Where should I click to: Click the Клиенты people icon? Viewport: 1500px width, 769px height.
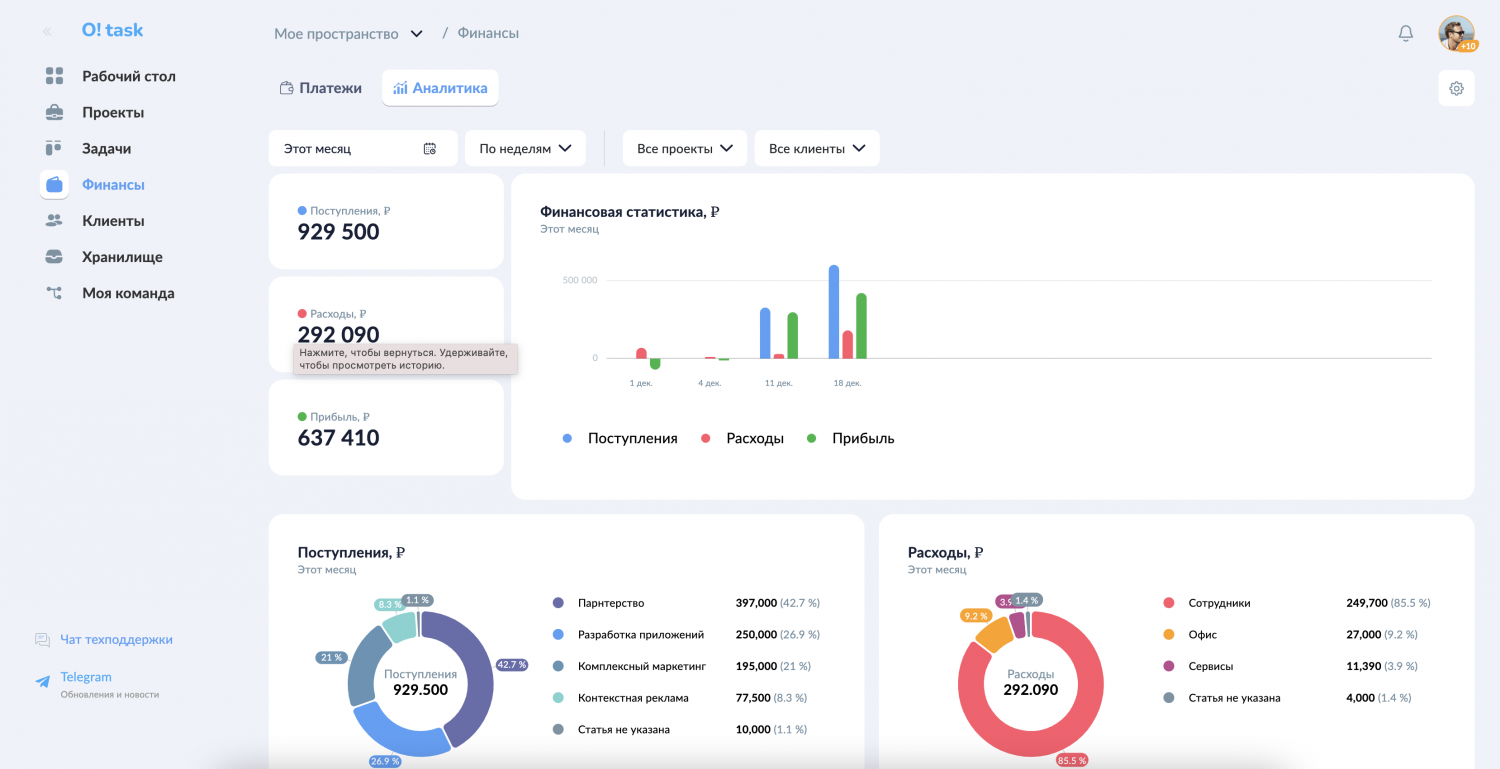click(54, 221)
